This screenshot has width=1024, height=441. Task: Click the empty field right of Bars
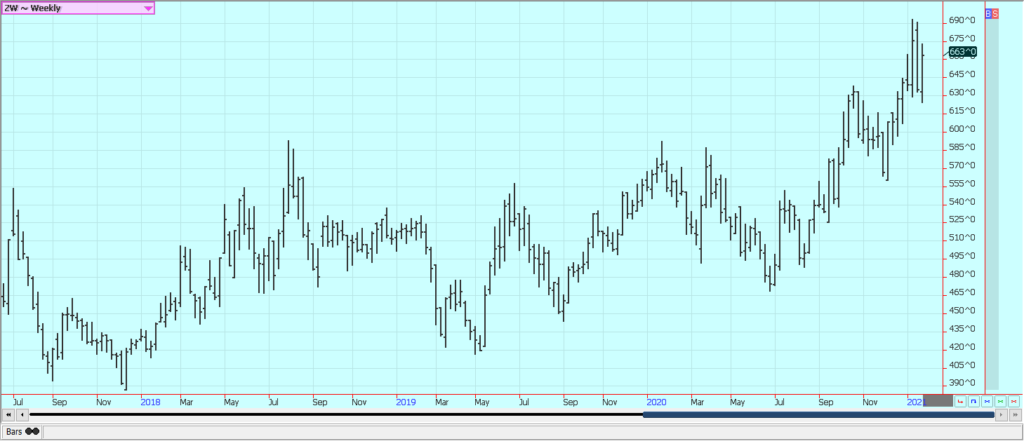(x=531, y=432)
